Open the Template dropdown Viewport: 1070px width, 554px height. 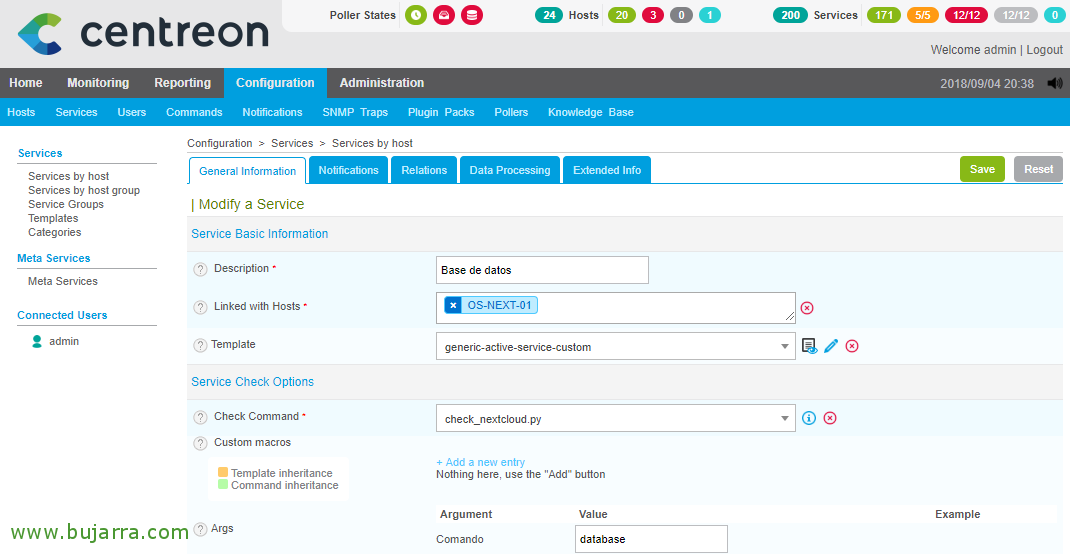point(616,347)
